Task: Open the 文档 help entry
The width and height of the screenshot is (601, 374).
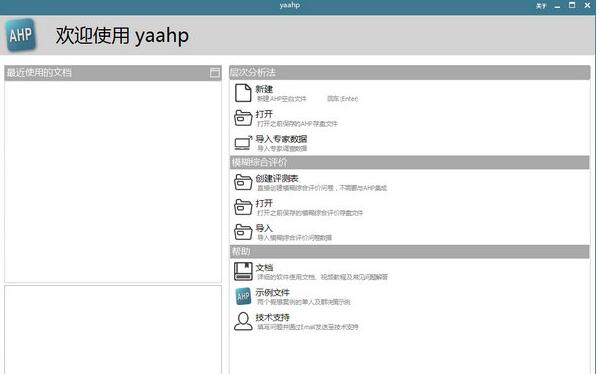Action: click(264, 267)
